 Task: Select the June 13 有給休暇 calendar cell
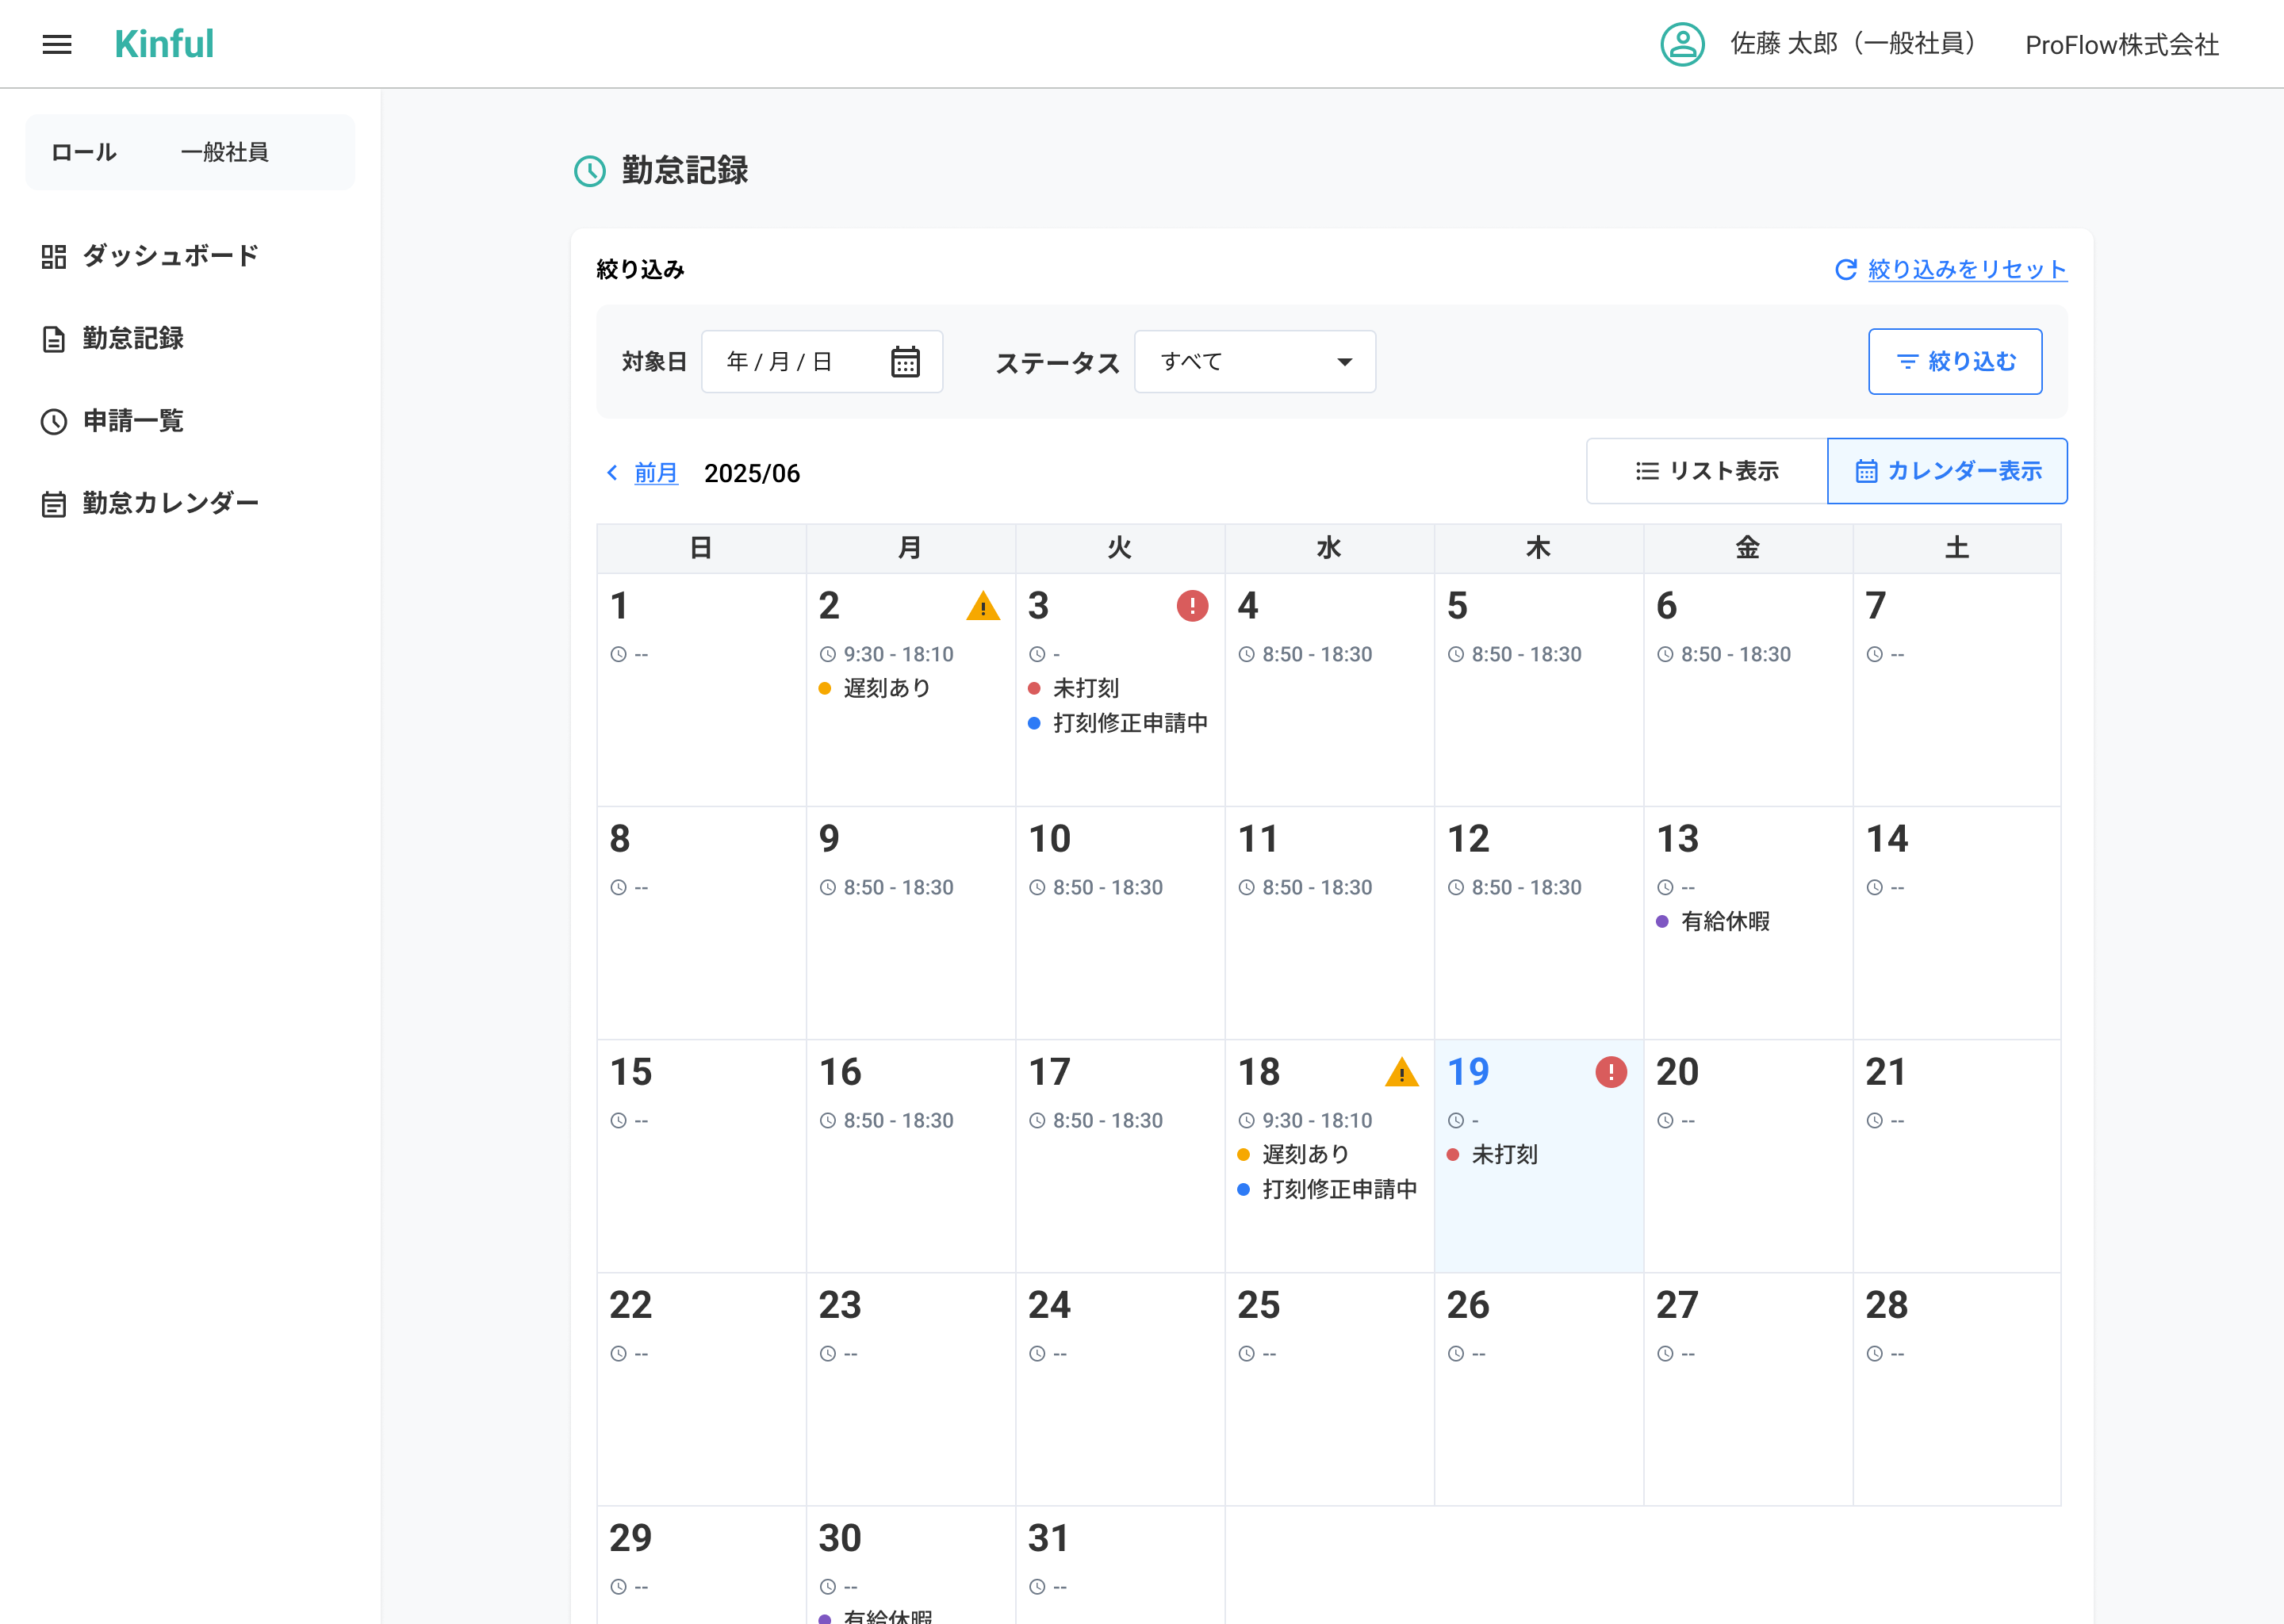pos(1747,922)
